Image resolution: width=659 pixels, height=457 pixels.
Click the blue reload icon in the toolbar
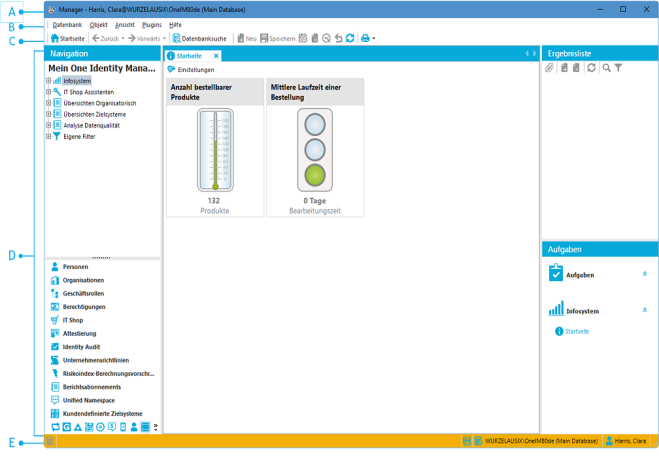click(350, 38)
